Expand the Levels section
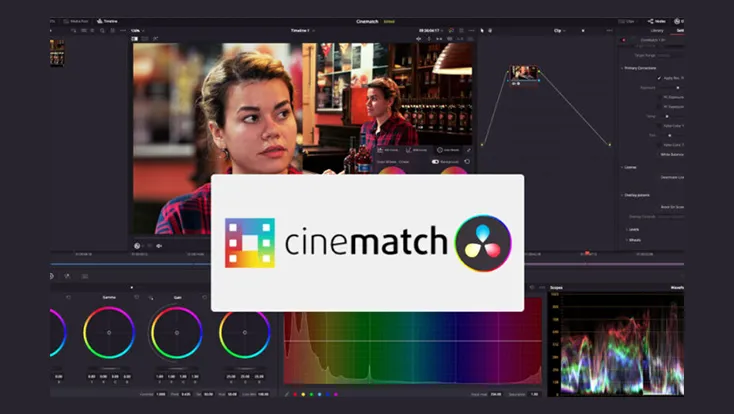This screenshot has width=734, height=414. [x=632, y=229]
